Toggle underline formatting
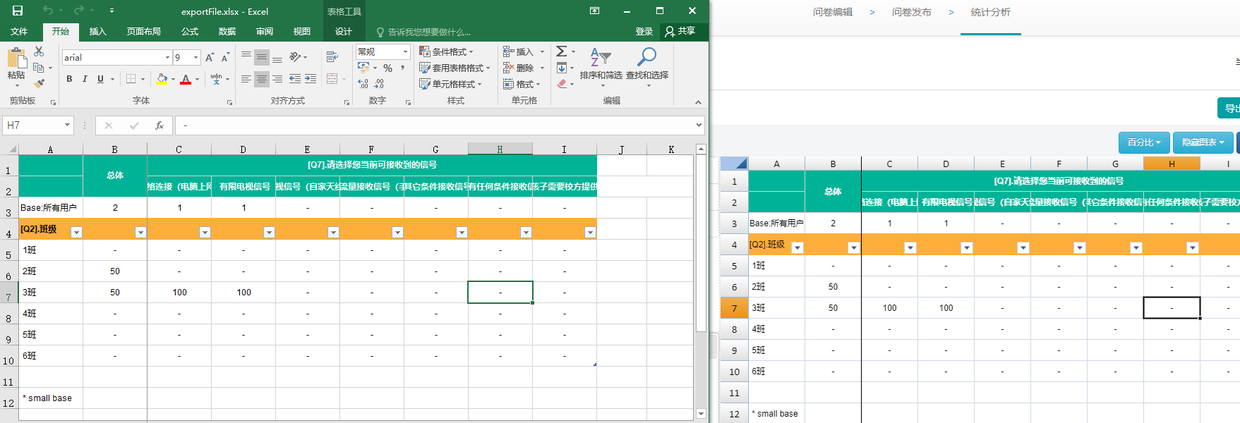 pos(103,79)
